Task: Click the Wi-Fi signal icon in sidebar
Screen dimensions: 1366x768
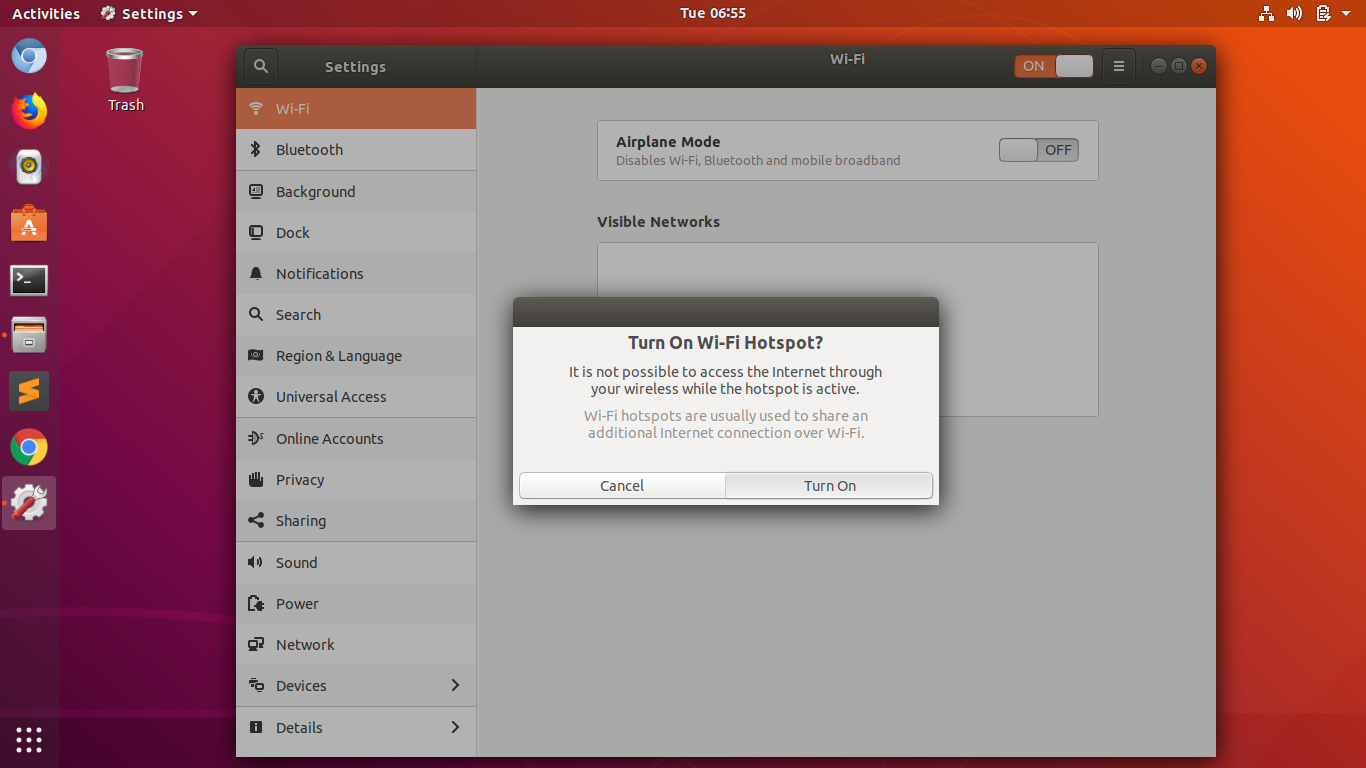Action: tap(256, 108)
